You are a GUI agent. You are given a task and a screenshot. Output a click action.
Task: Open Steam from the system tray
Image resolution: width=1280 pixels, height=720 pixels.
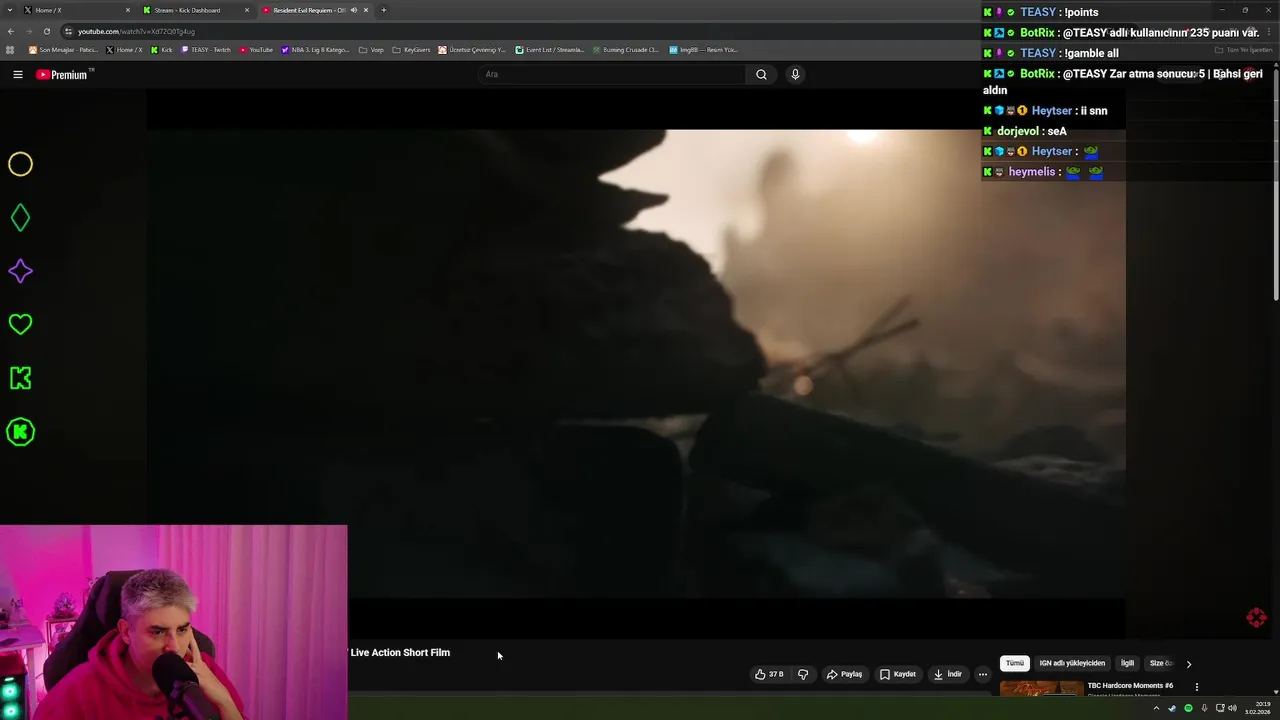tap(1172, 708)
